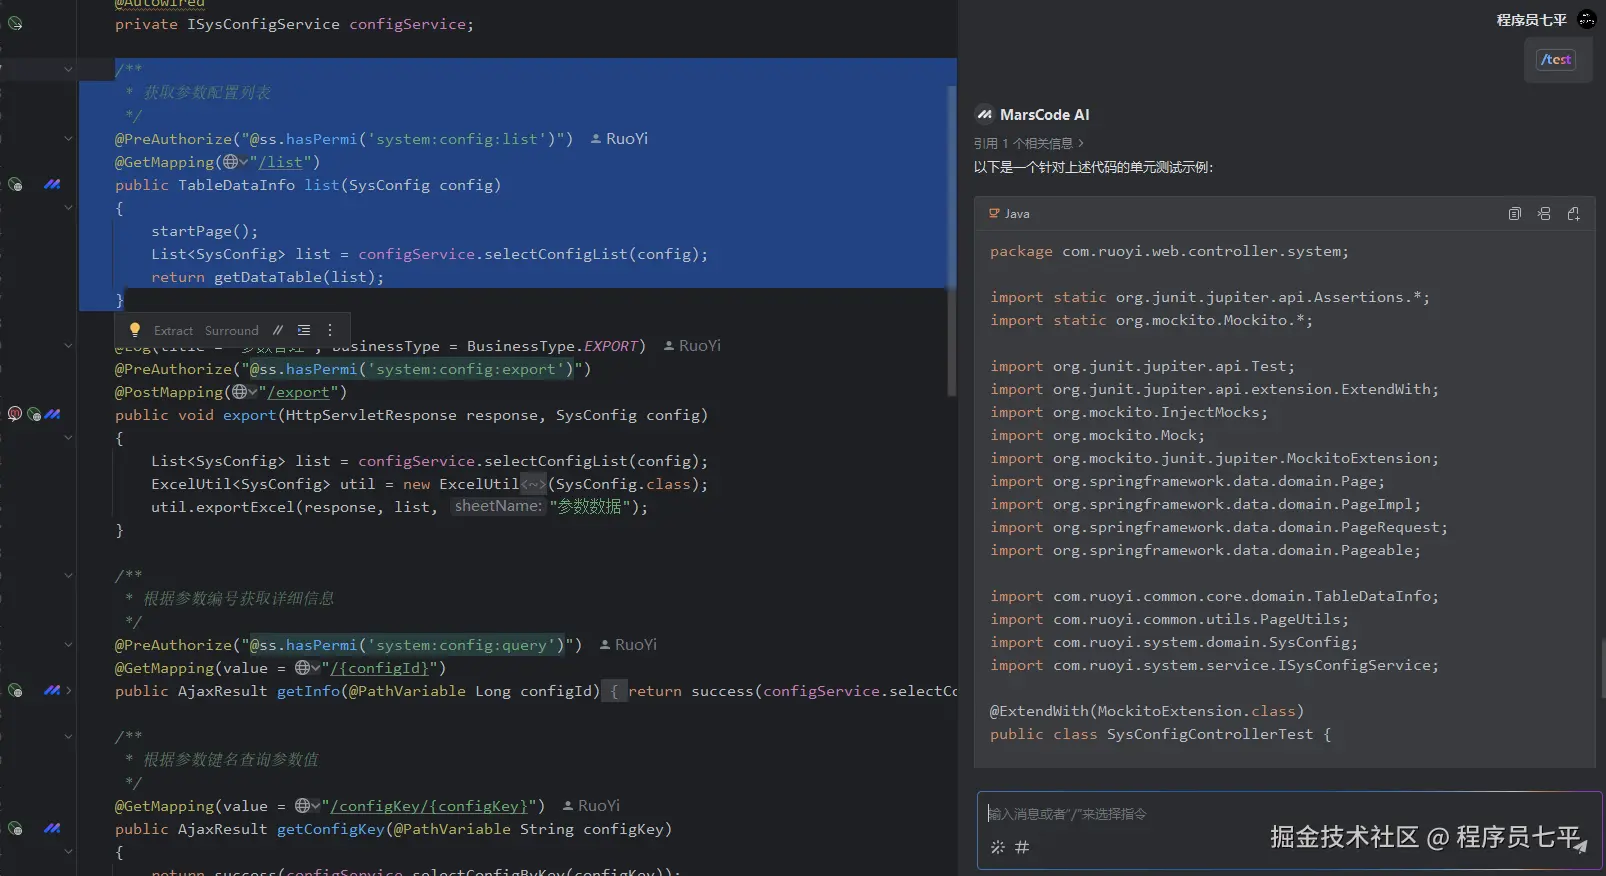This screenshot has height=876, width=1606.
Task: Collapse the list method body fold arrow
Action: tap(68, 207)
